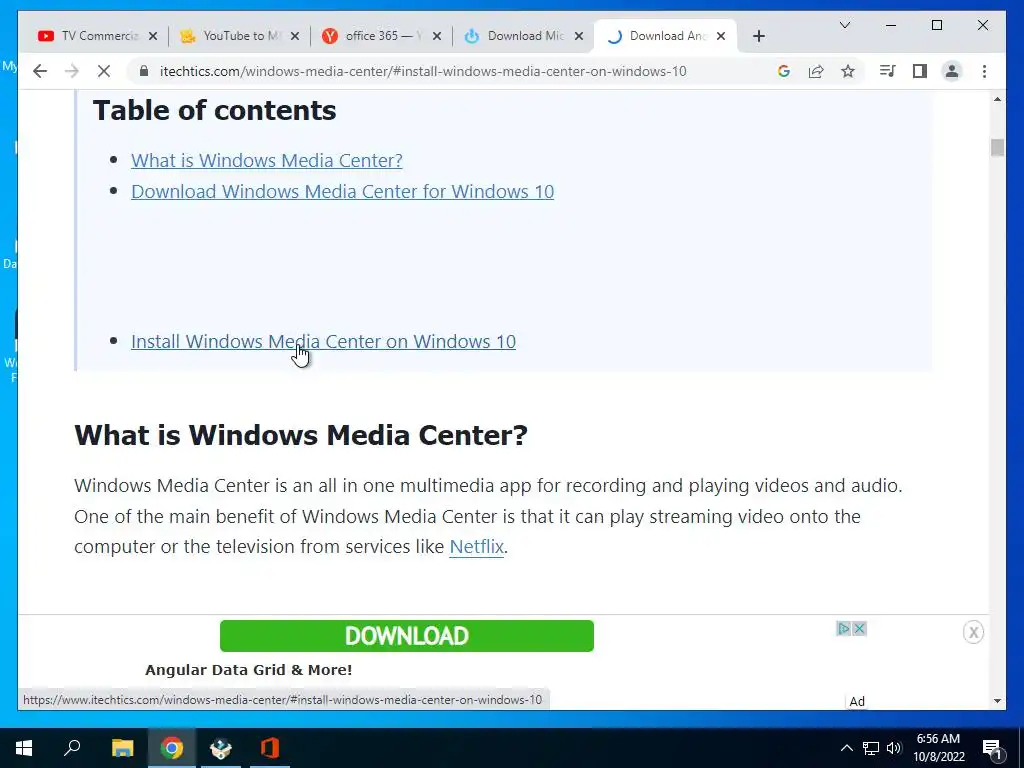Close the TV Commercial tab
This screenshot has width=1024, height=768.
point(153,36)
